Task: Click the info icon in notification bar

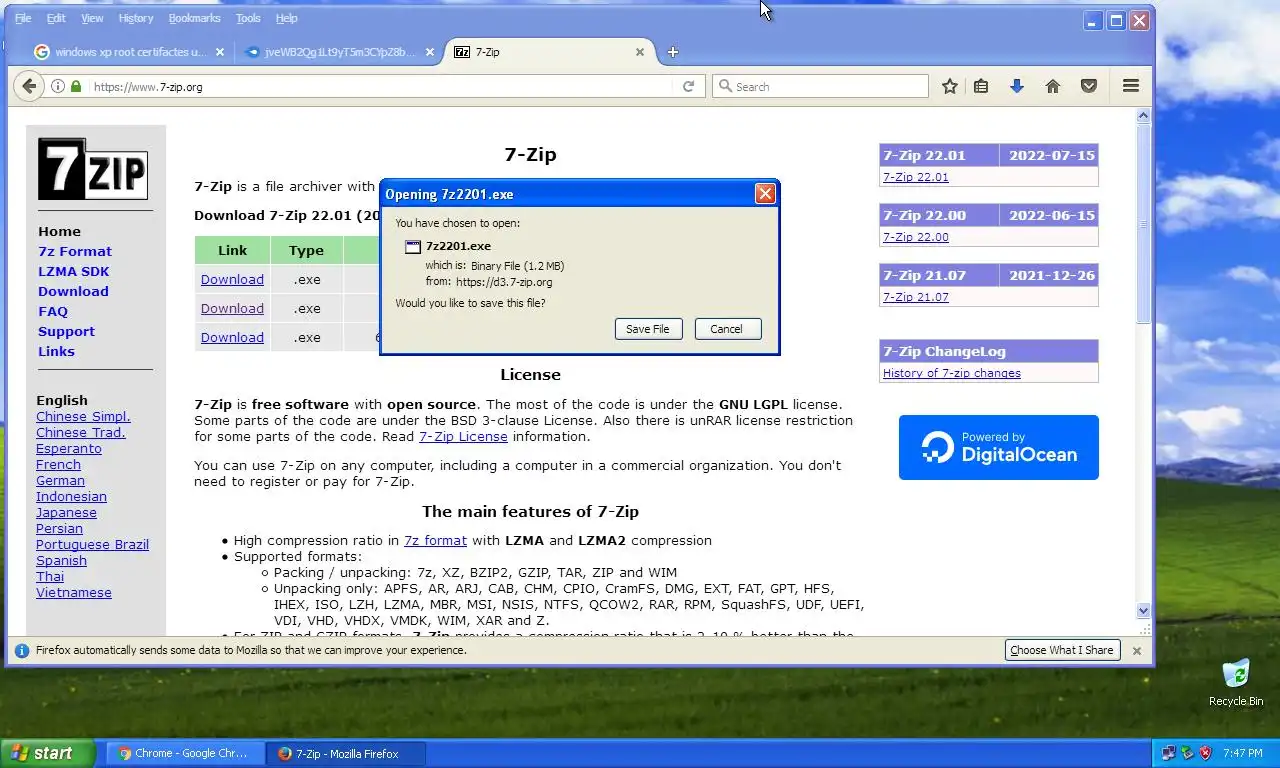Action: click(21, 650)
